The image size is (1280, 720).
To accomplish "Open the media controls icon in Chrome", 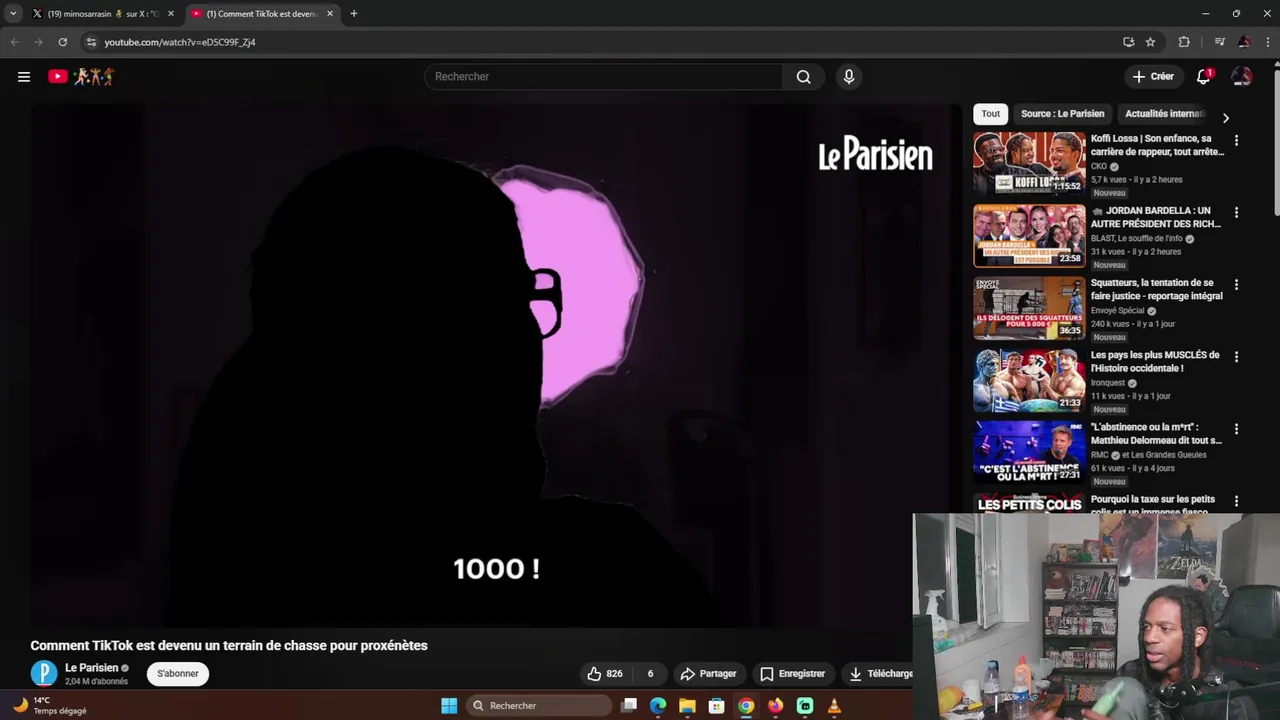I will click(x=1219, y=42).
